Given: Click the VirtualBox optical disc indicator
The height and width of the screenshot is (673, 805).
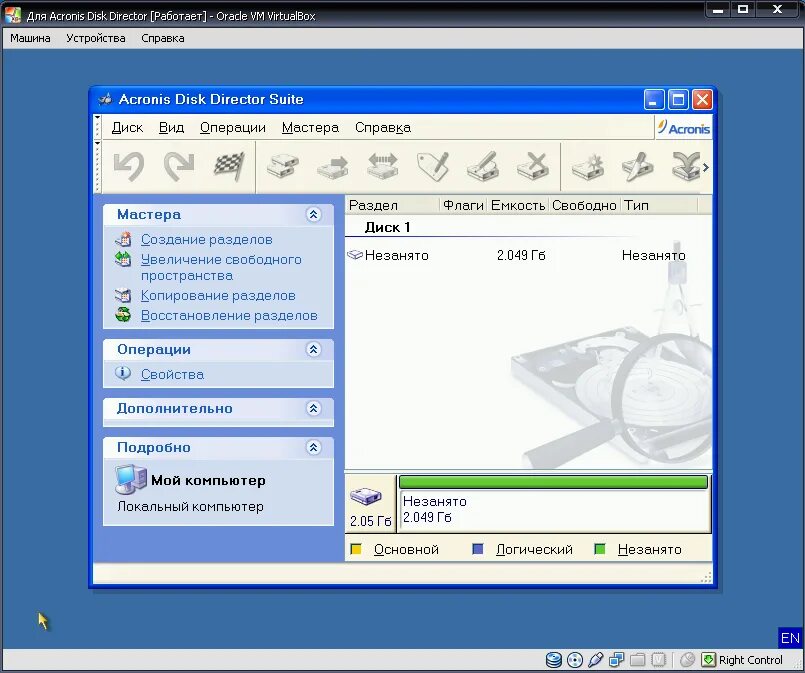Looking at the screenshot, I should pyautogui.click(x=575, y=660).
